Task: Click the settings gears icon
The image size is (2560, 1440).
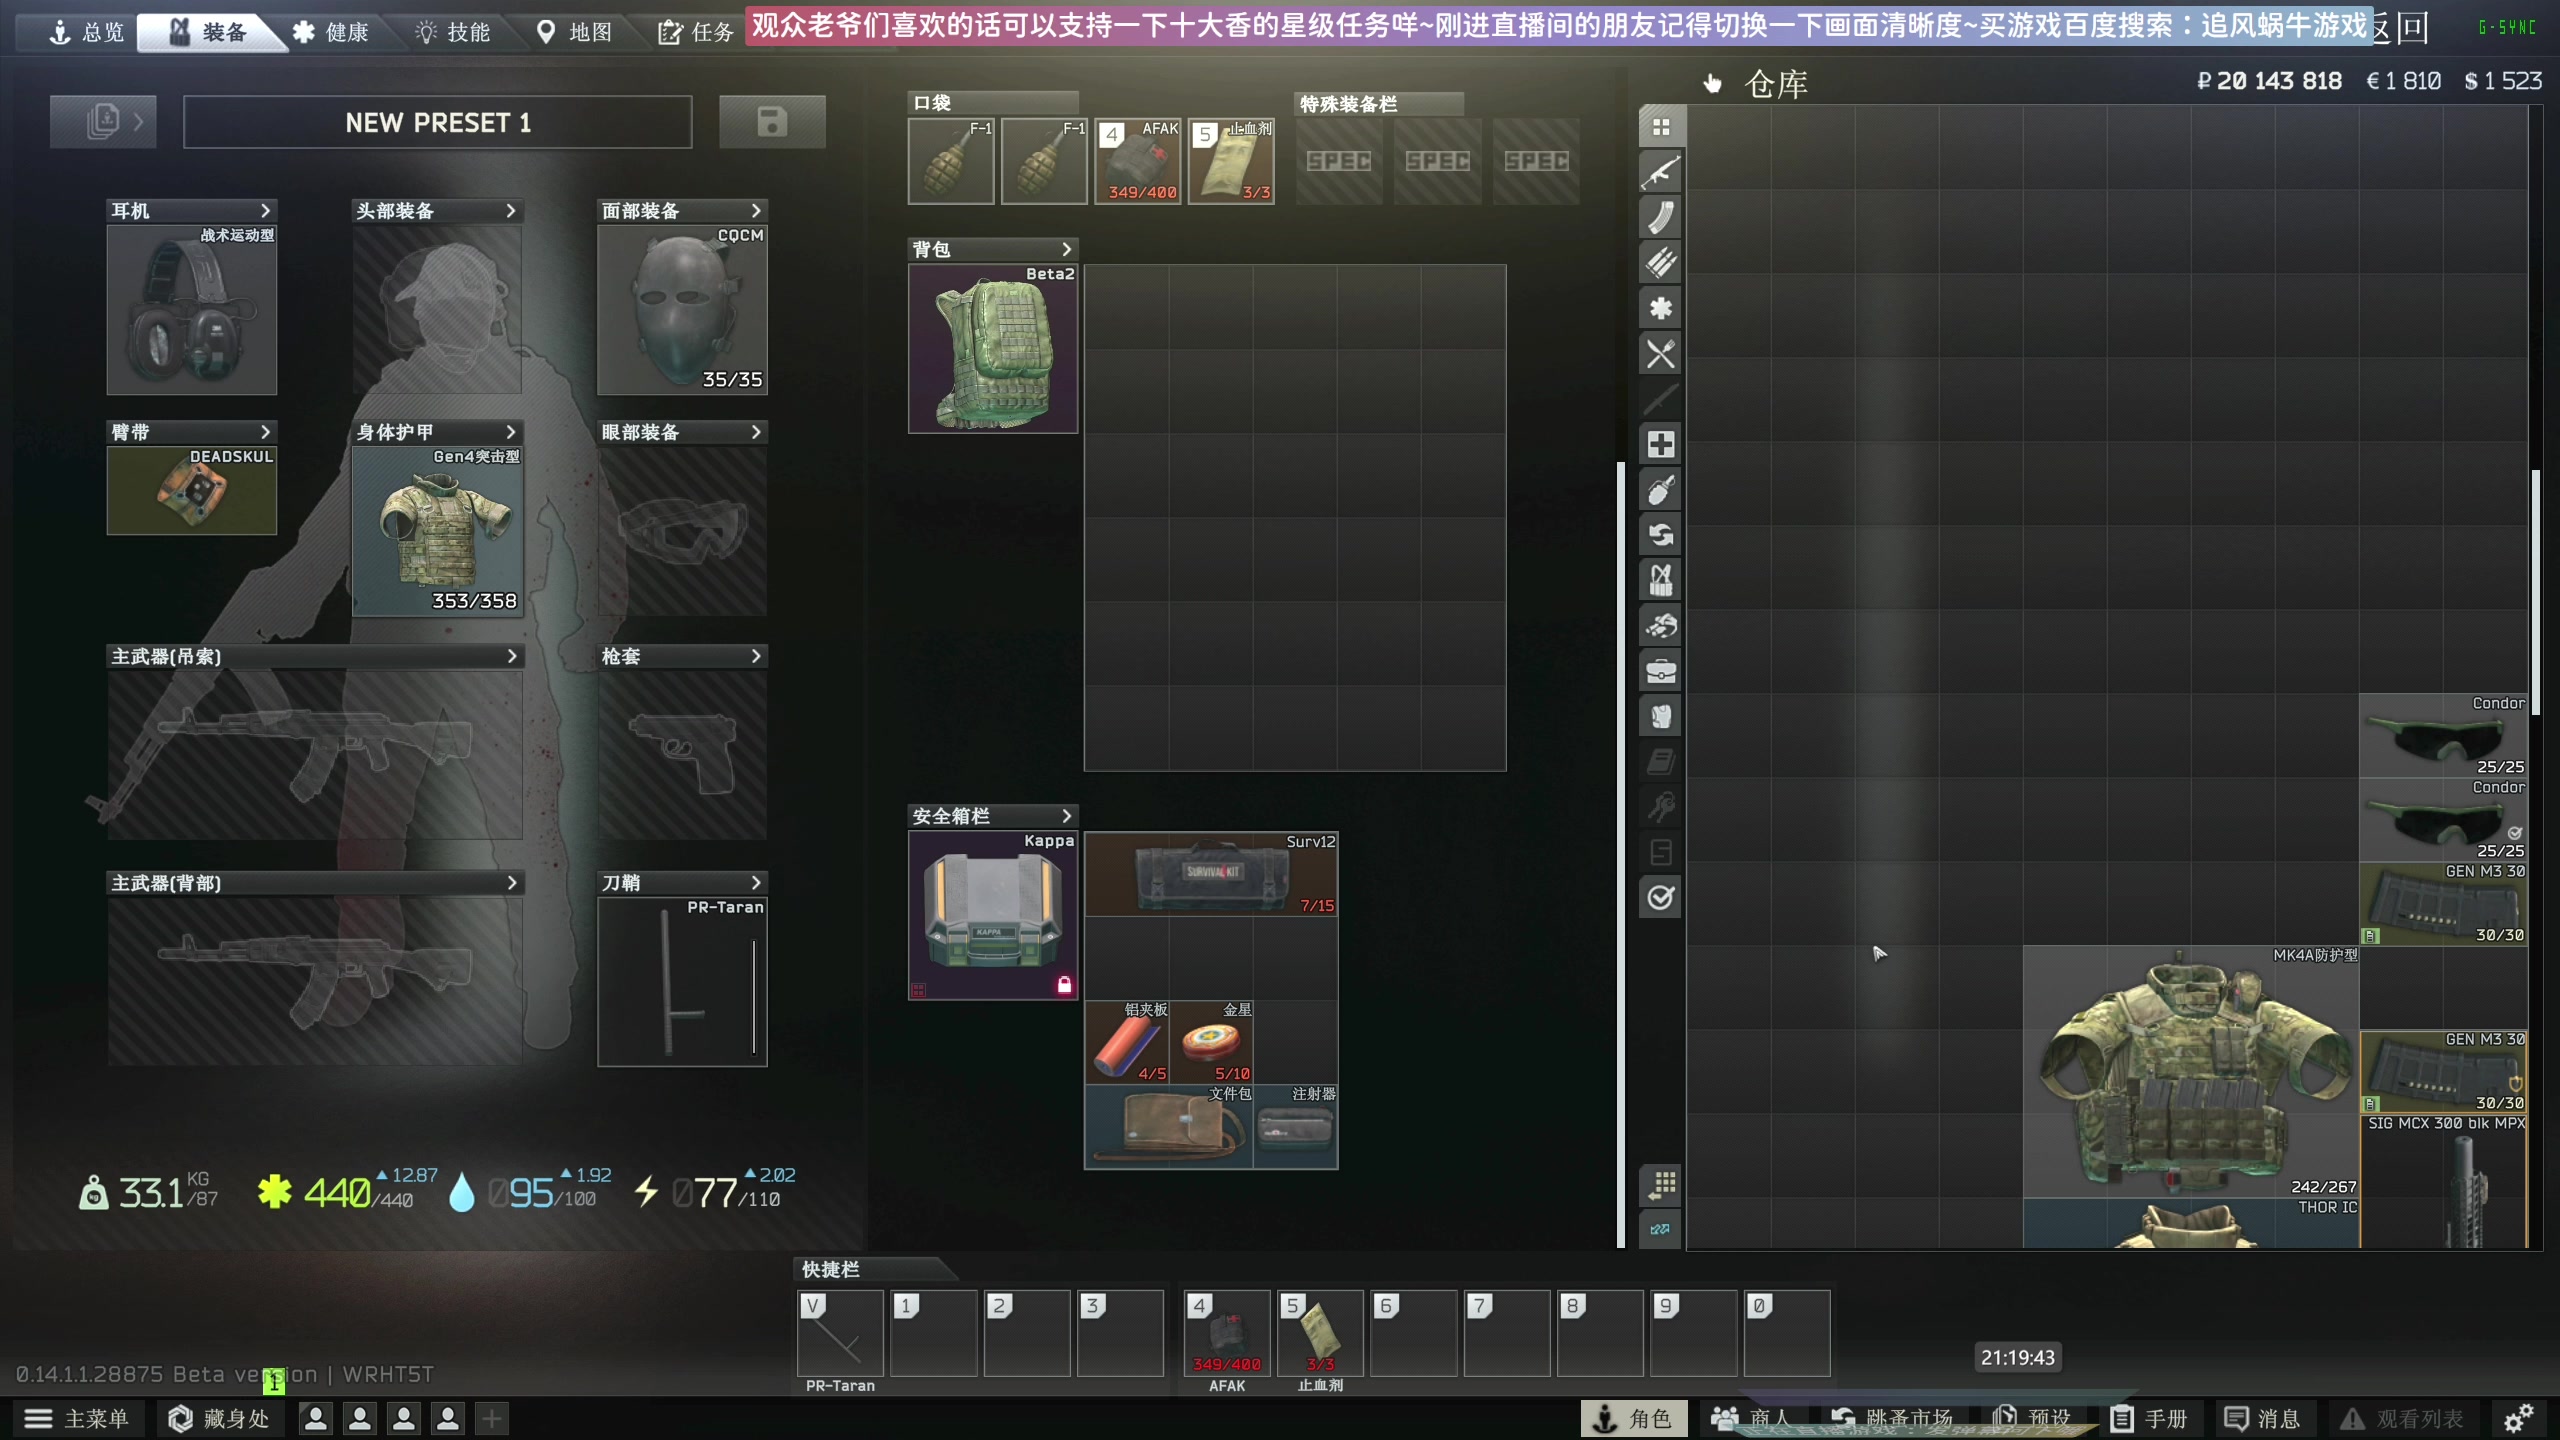Action: 2519,1418
